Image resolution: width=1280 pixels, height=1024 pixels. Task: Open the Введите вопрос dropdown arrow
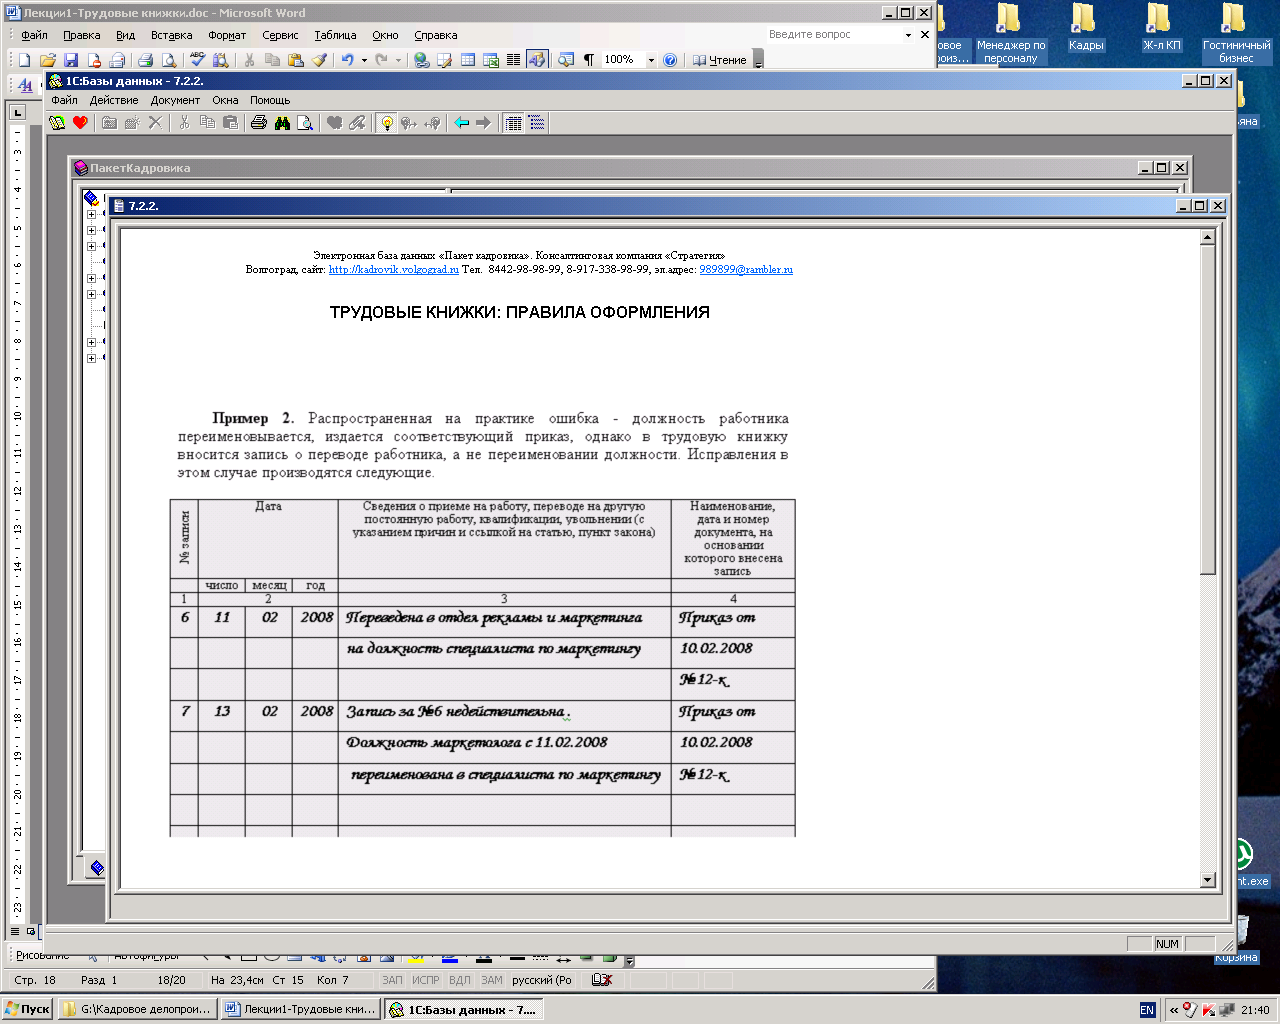908,35
